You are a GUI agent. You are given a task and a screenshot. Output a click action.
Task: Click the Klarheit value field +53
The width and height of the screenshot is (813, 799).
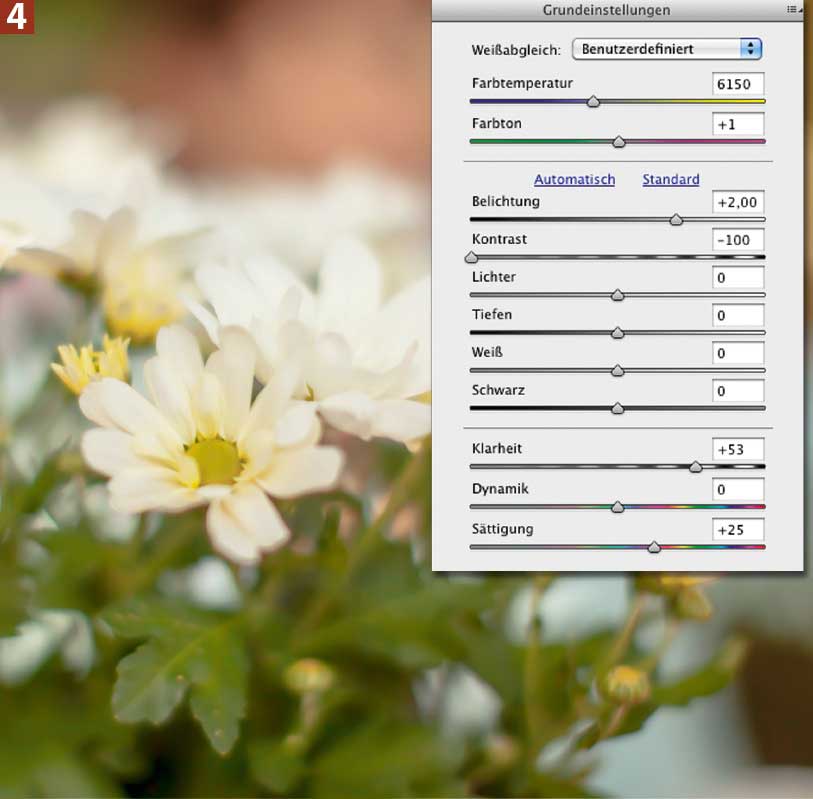pyautogui.click(x=738, y=450)
